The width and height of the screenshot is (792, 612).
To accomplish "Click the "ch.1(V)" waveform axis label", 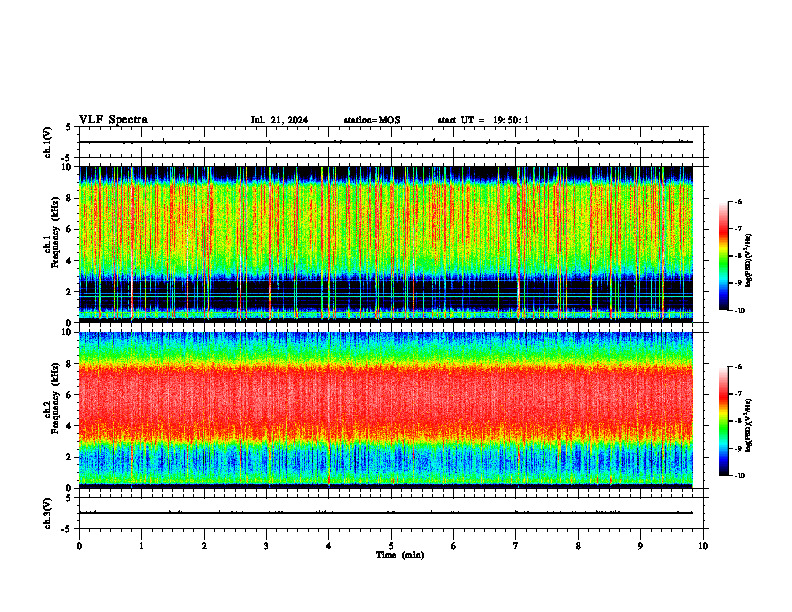I will pos(47,142).
